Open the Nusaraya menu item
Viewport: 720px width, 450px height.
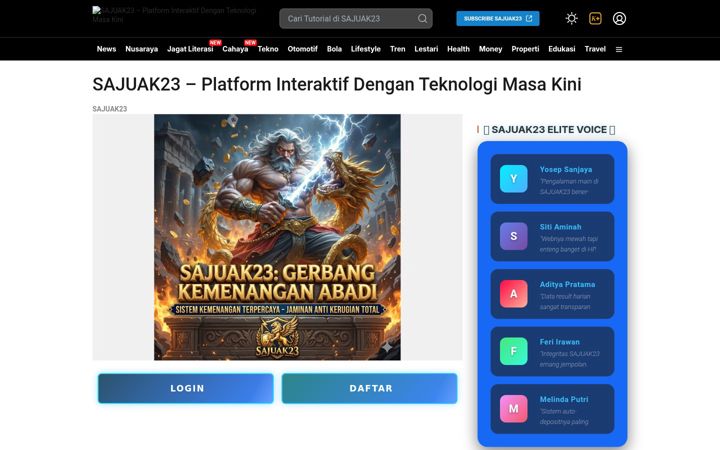point(141,49)
